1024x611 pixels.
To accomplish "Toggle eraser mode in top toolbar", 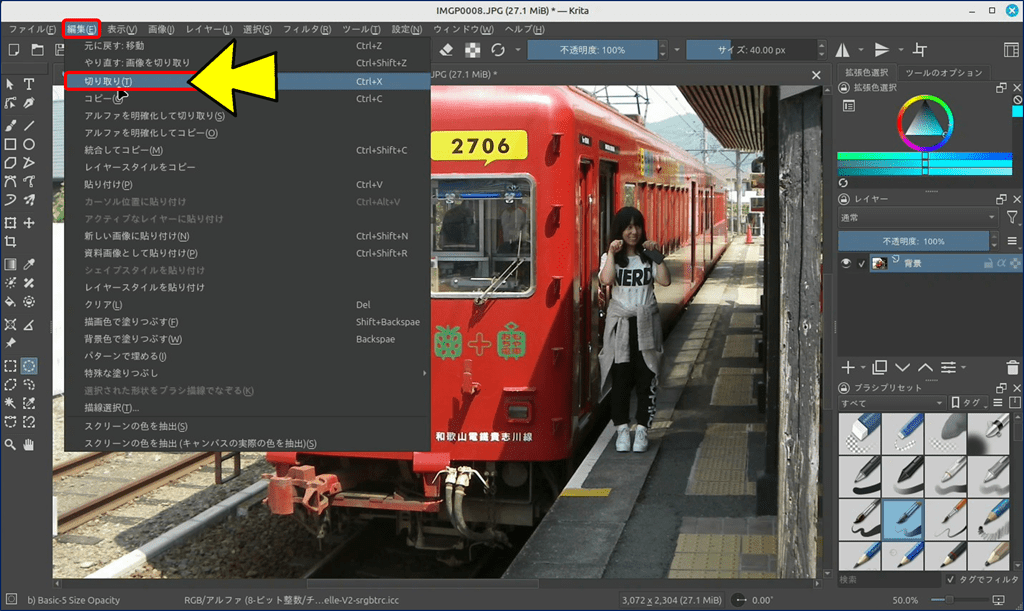I will click(446, 50).
